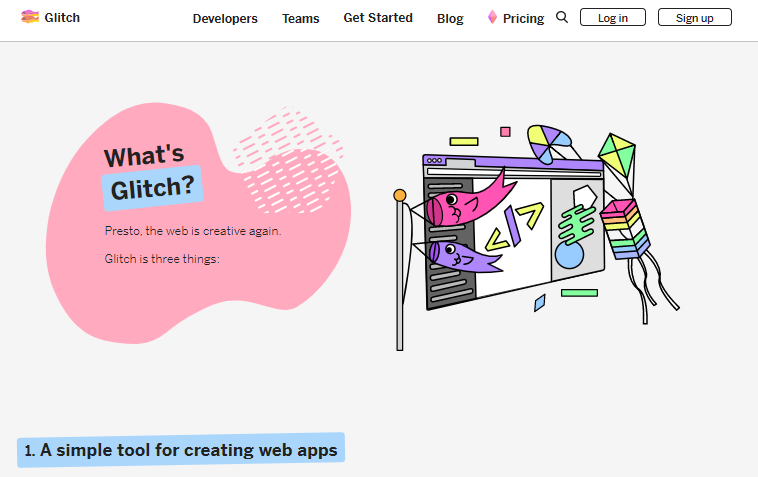The width and height of the screenshot is (758, 477).
Task: Click the Glitch logo icon
Action: [x=29, y=17]
